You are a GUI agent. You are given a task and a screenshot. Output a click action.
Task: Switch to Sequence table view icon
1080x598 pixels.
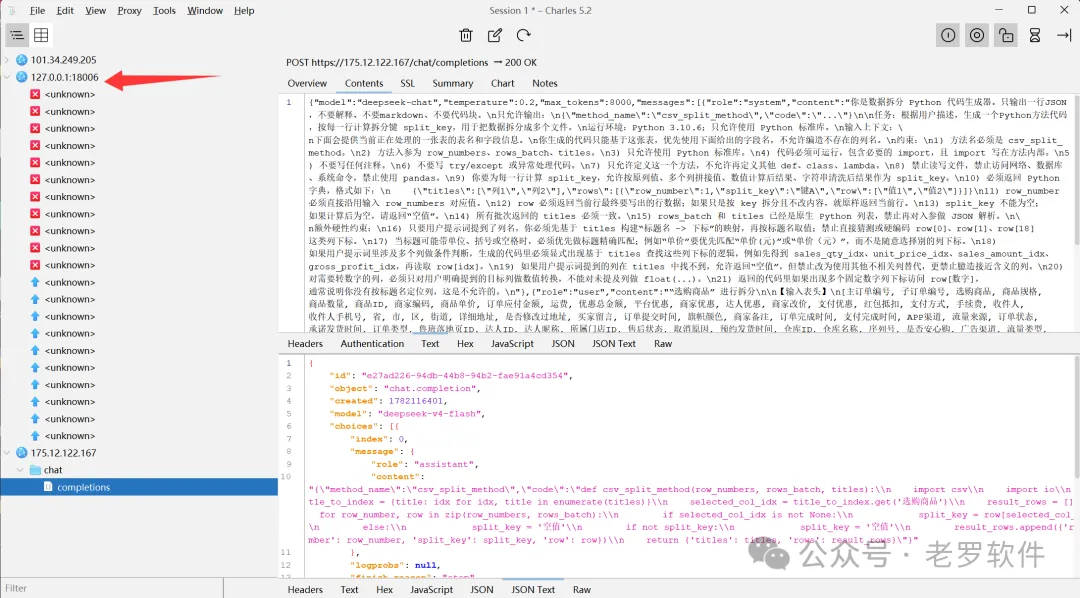point(41,35)
